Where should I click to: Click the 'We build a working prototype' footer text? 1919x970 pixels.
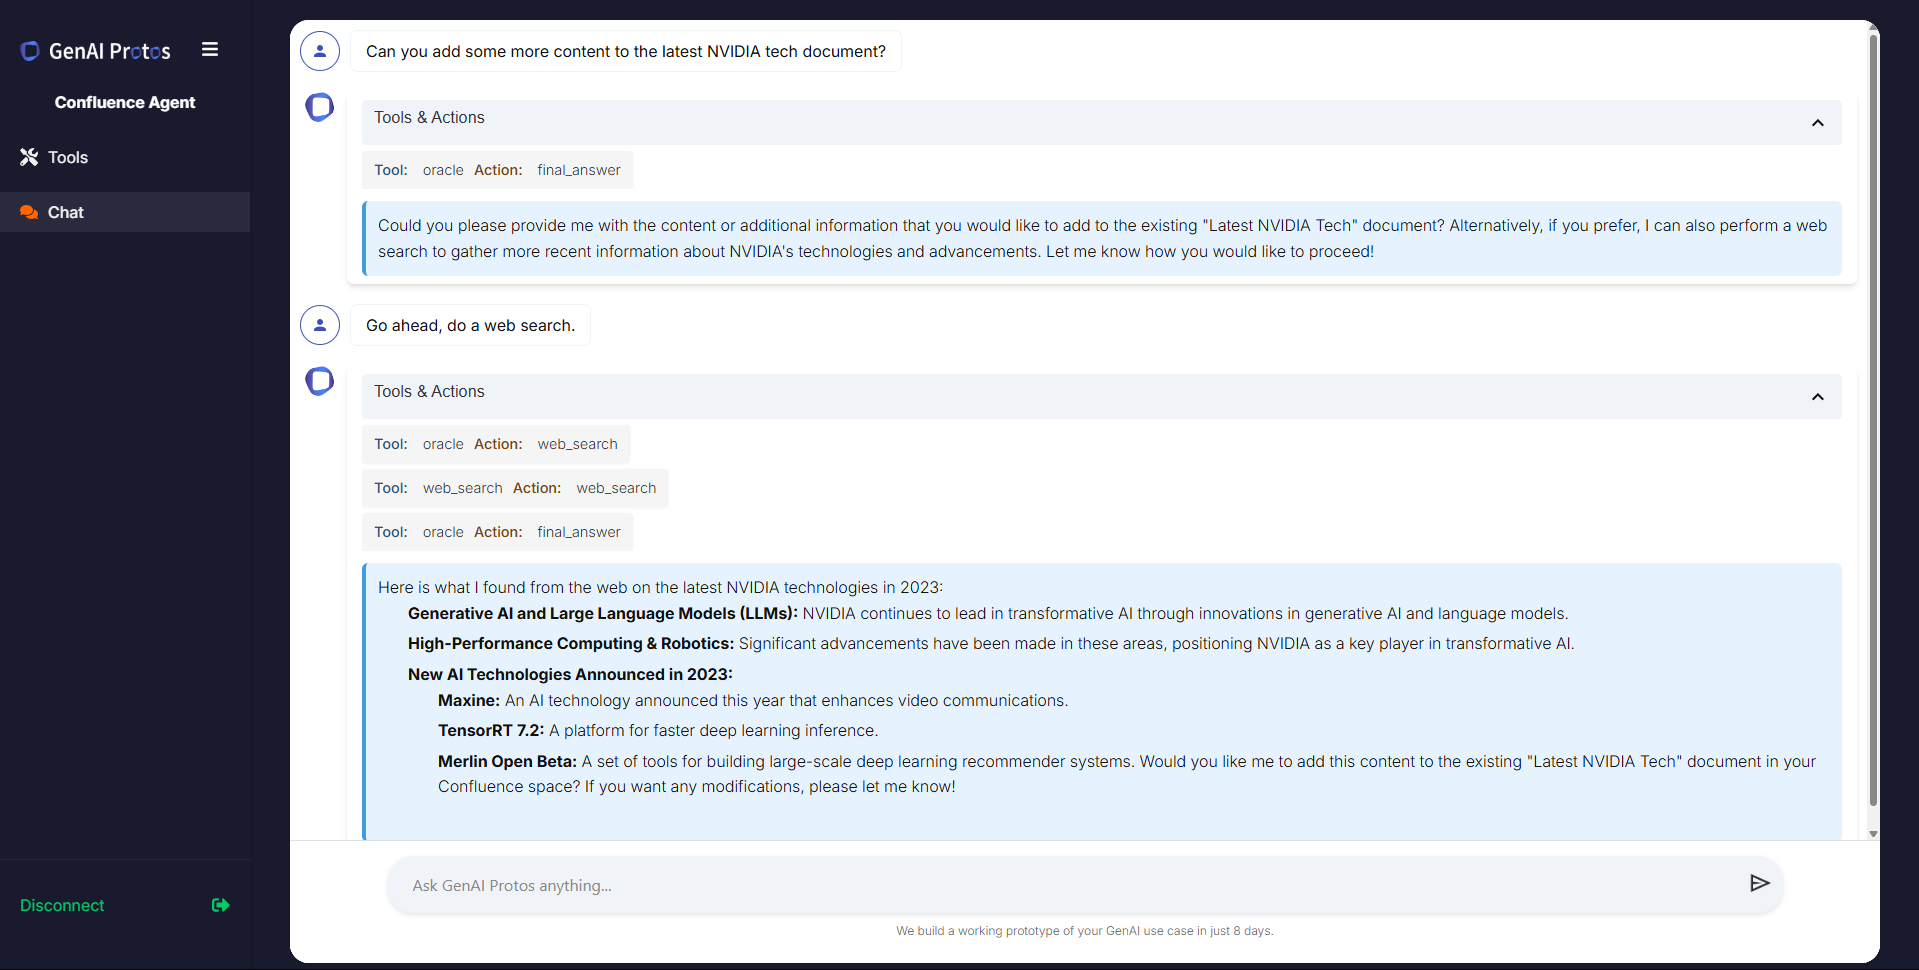pyautogui.click(x=1084, y=931)
